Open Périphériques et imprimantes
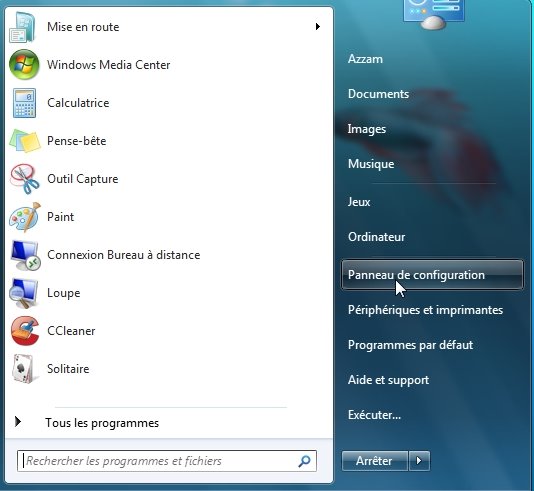The width and height of the screenshot is (534, 491). [x=425, y=310]
